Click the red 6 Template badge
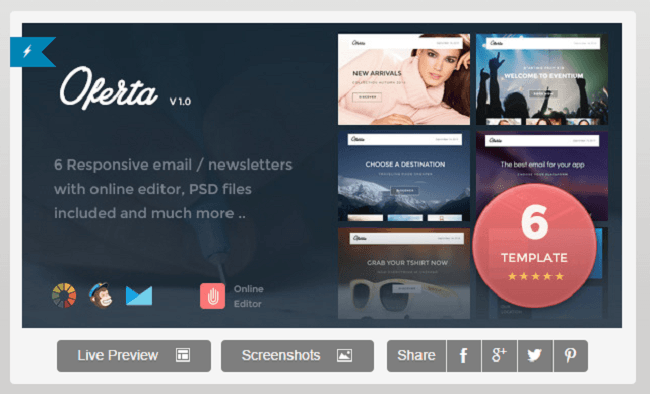The image size is (650, 394). pos(534,246)
